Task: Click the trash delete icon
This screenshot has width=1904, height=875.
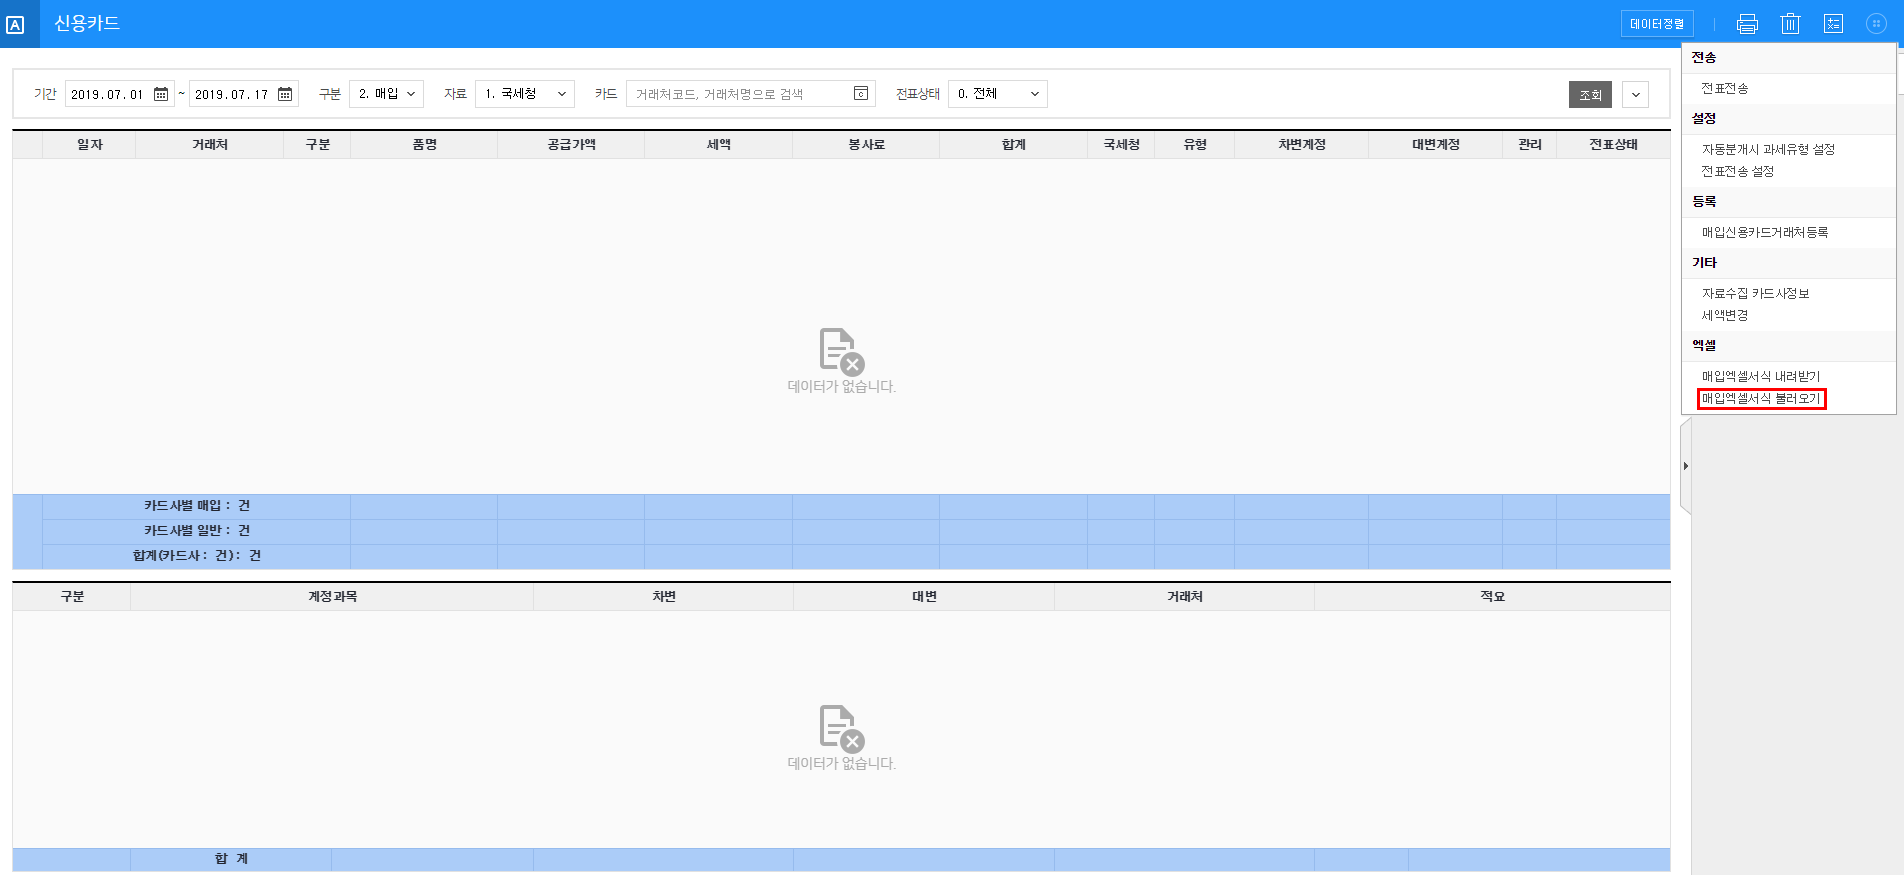Action: pyautogui.click(x=1790, y=24)
